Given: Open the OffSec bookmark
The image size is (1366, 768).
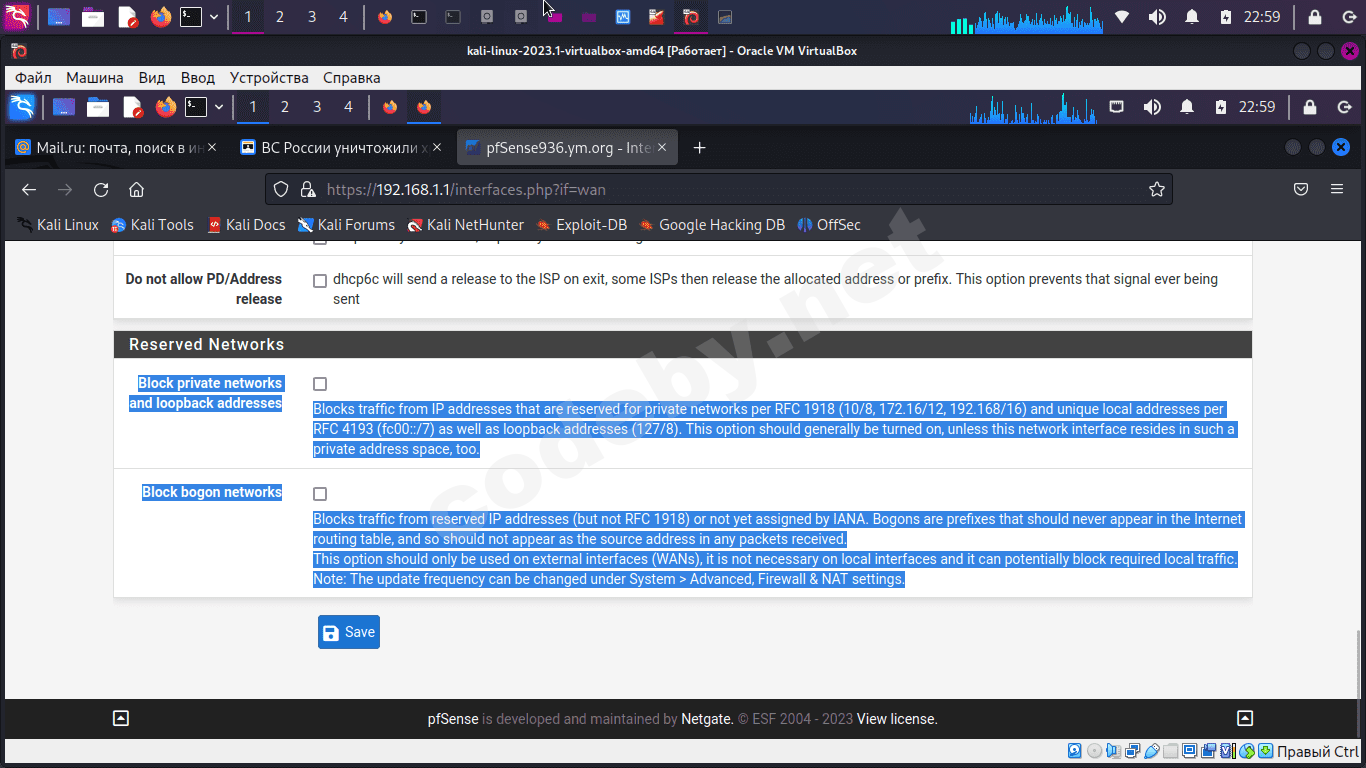Looking at the screenshot, I should 829,225.
